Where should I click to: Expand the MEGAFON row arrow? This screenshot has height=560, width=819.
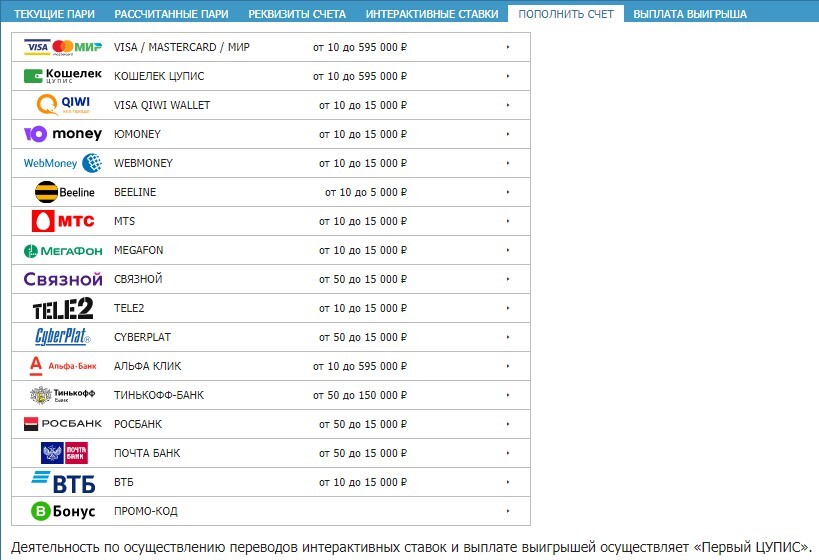point(508,250)
